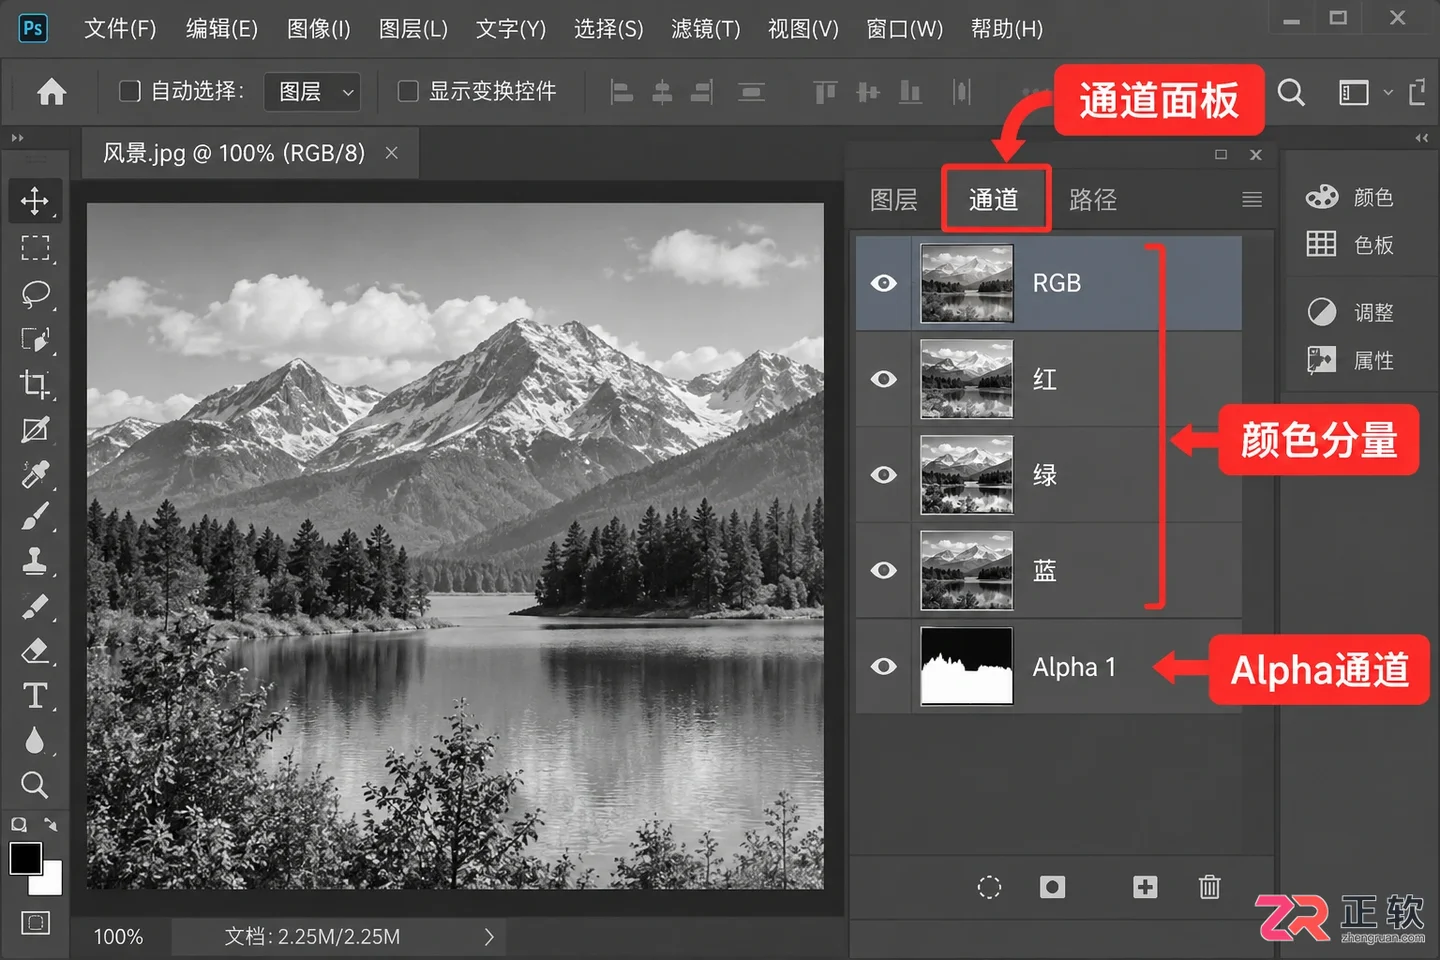
Task: Close the 风景.jpg document tab
Action: point(392,153)
